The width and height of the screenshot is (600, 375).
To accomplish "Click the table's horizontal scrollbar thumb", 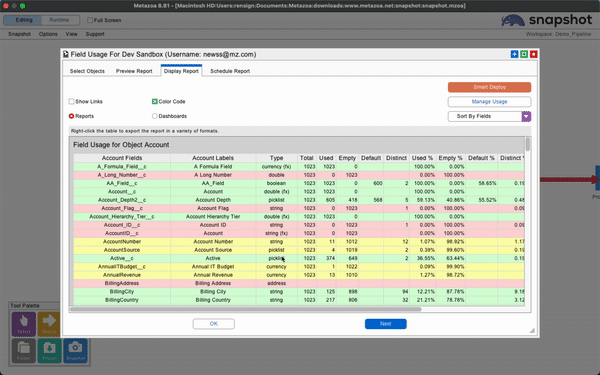I will 245,309.
